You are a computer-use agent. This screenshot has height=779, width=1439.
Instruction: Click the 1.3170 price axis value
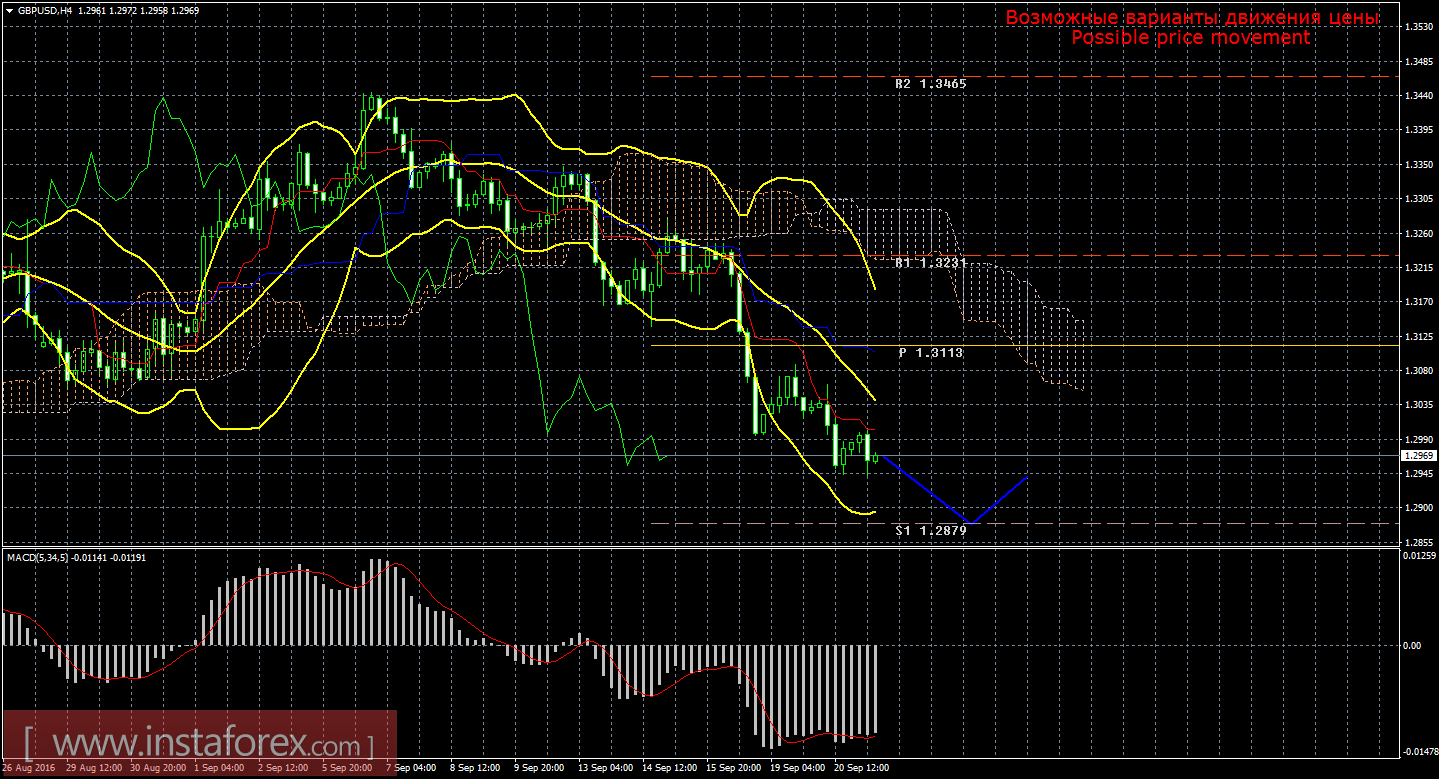[1419, 302]
